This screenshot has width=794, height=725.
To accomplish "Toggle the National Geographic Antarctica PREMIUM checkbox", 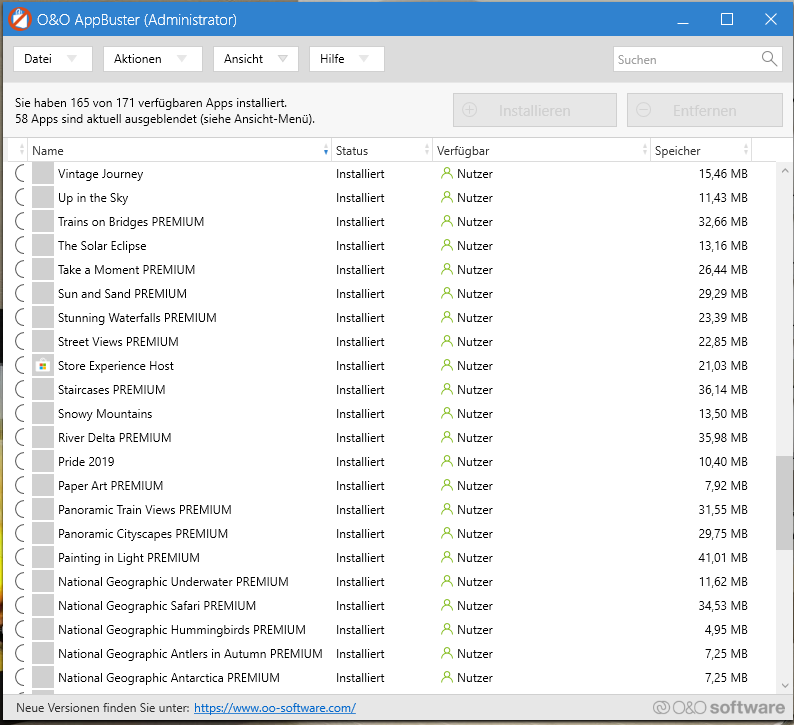I will (20, 677).
